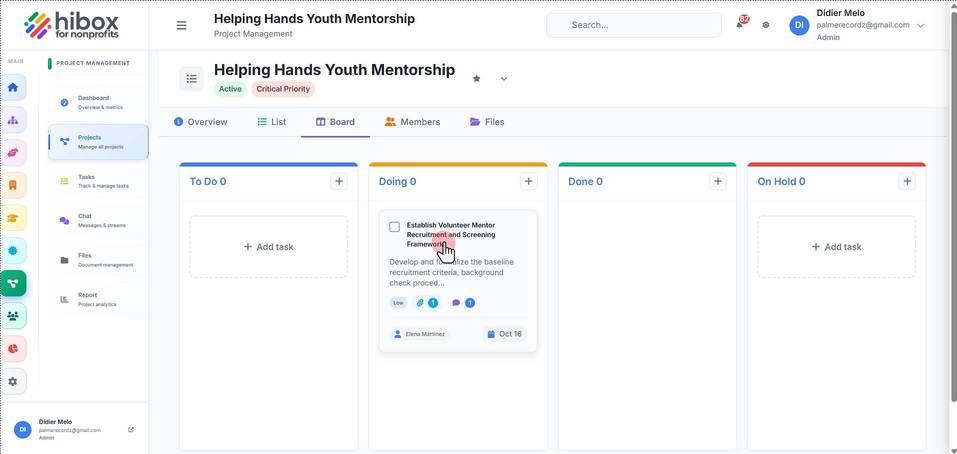Expand the Didier Melo account dropdown arrow
The height and width of the screenshot is (454, 957).
pos(921,25)
